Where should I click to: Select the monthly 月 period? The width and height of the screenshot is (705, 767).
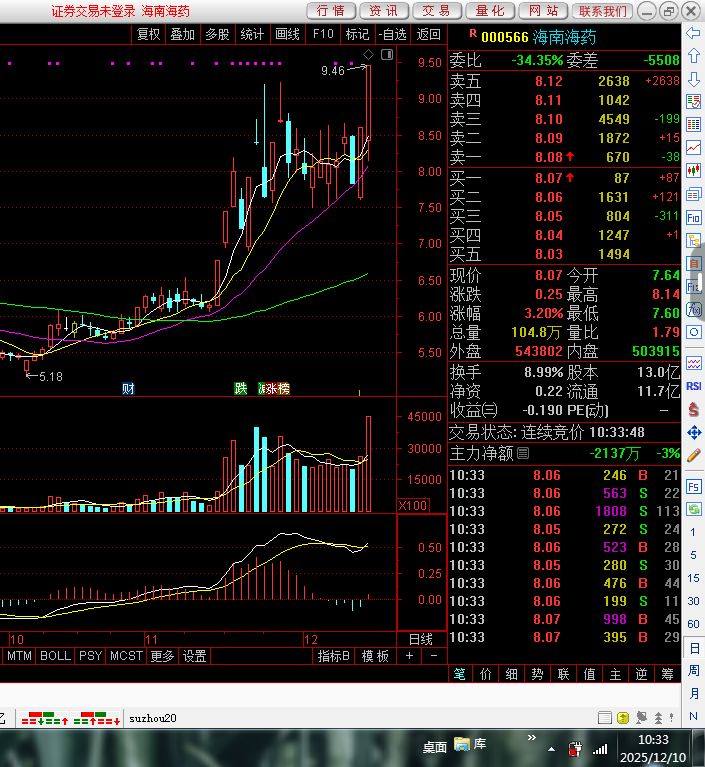click(x=693, y=693)
